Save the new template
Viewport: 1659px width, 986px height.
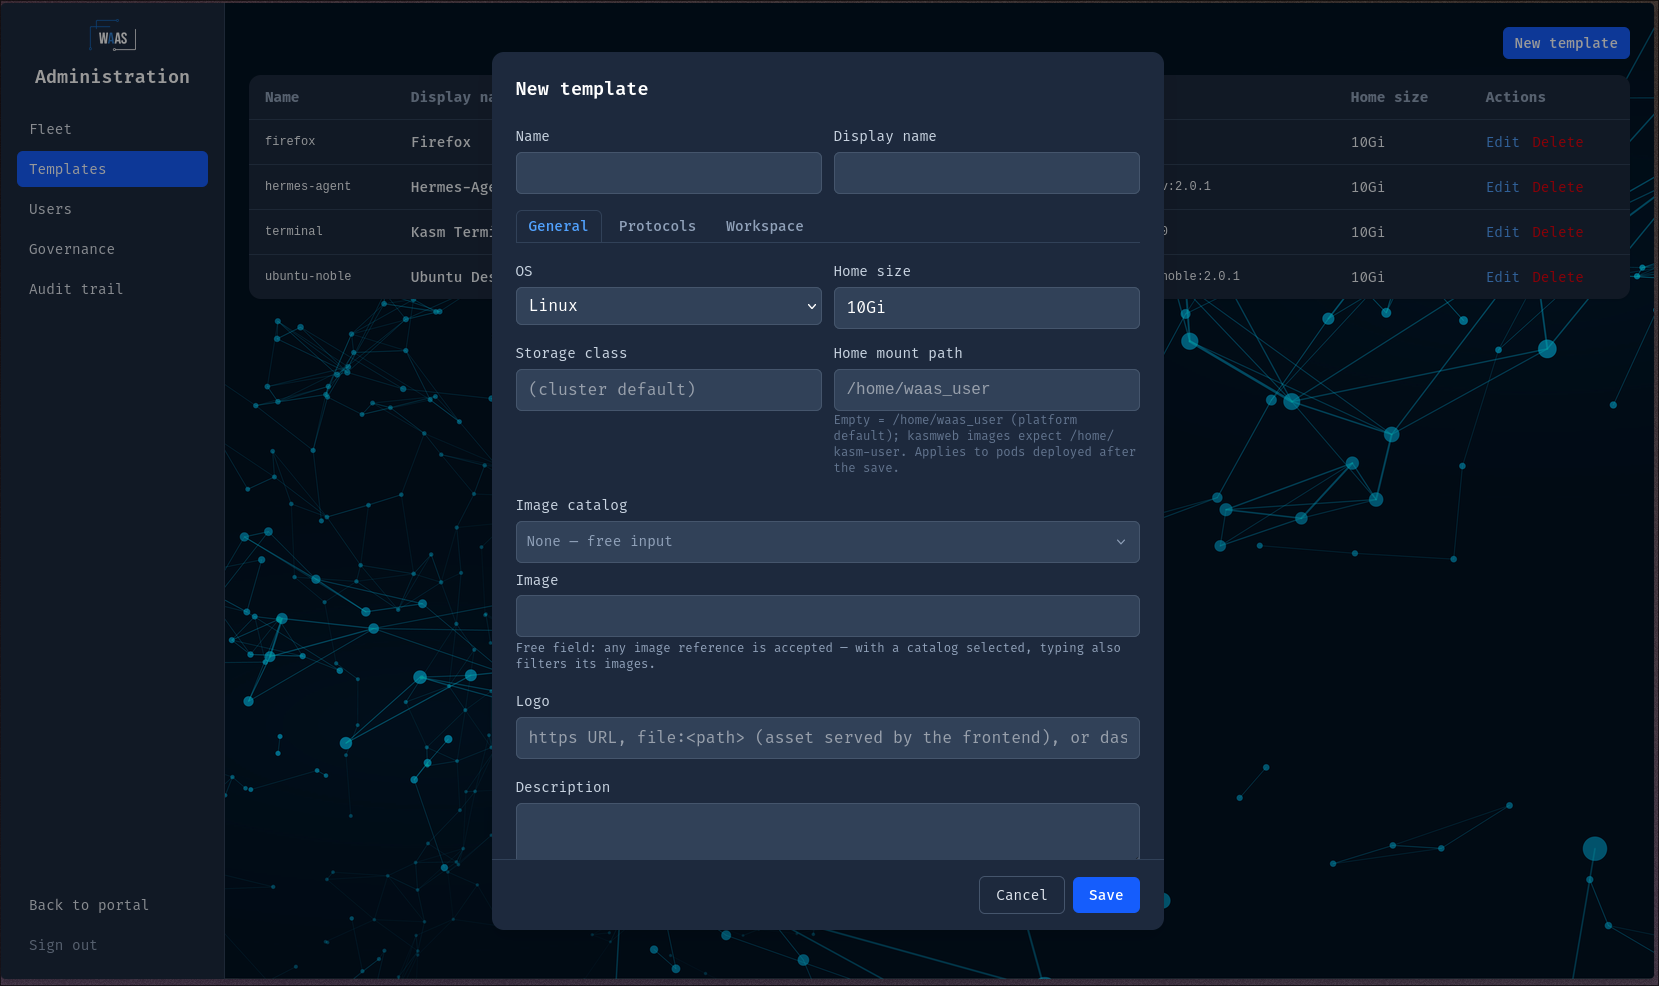pyautogui.click(x=1106, y=895)
